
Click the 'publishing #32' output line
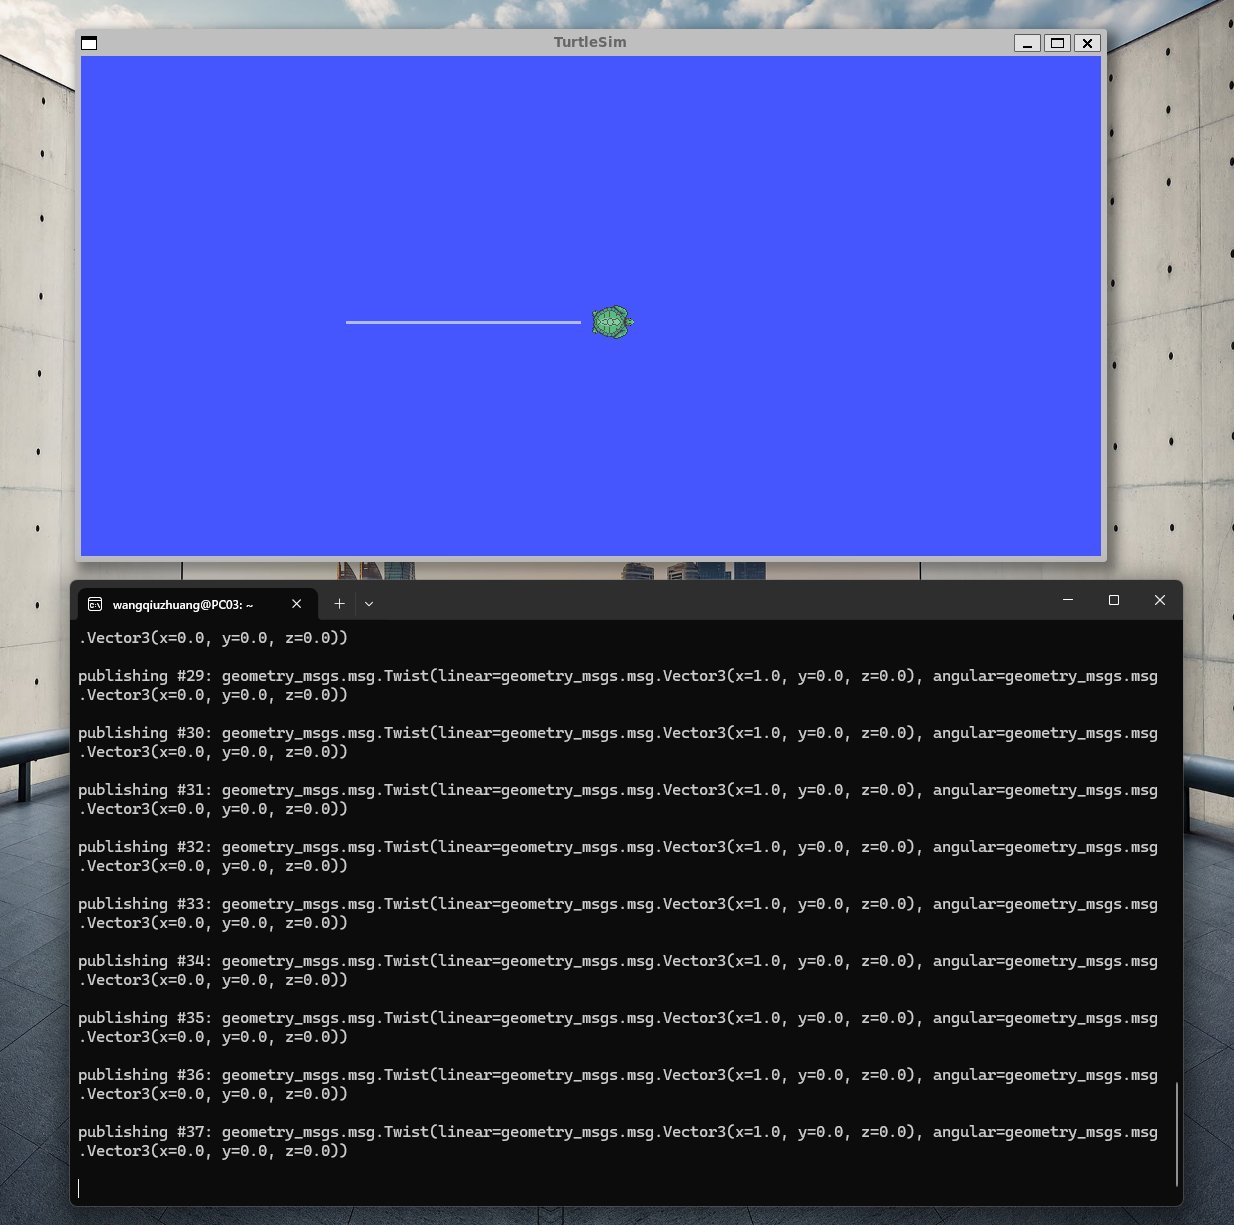(x=618, y=856)
